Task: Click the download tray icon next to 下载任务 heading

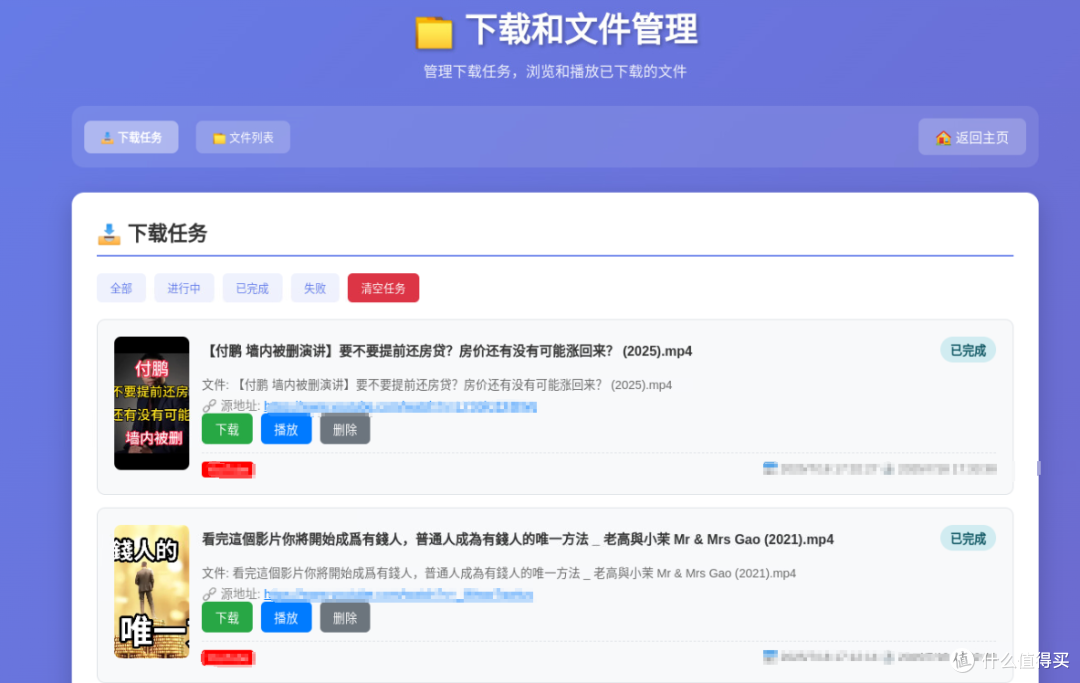Action: pyautogui.click(x=109, y=234)
